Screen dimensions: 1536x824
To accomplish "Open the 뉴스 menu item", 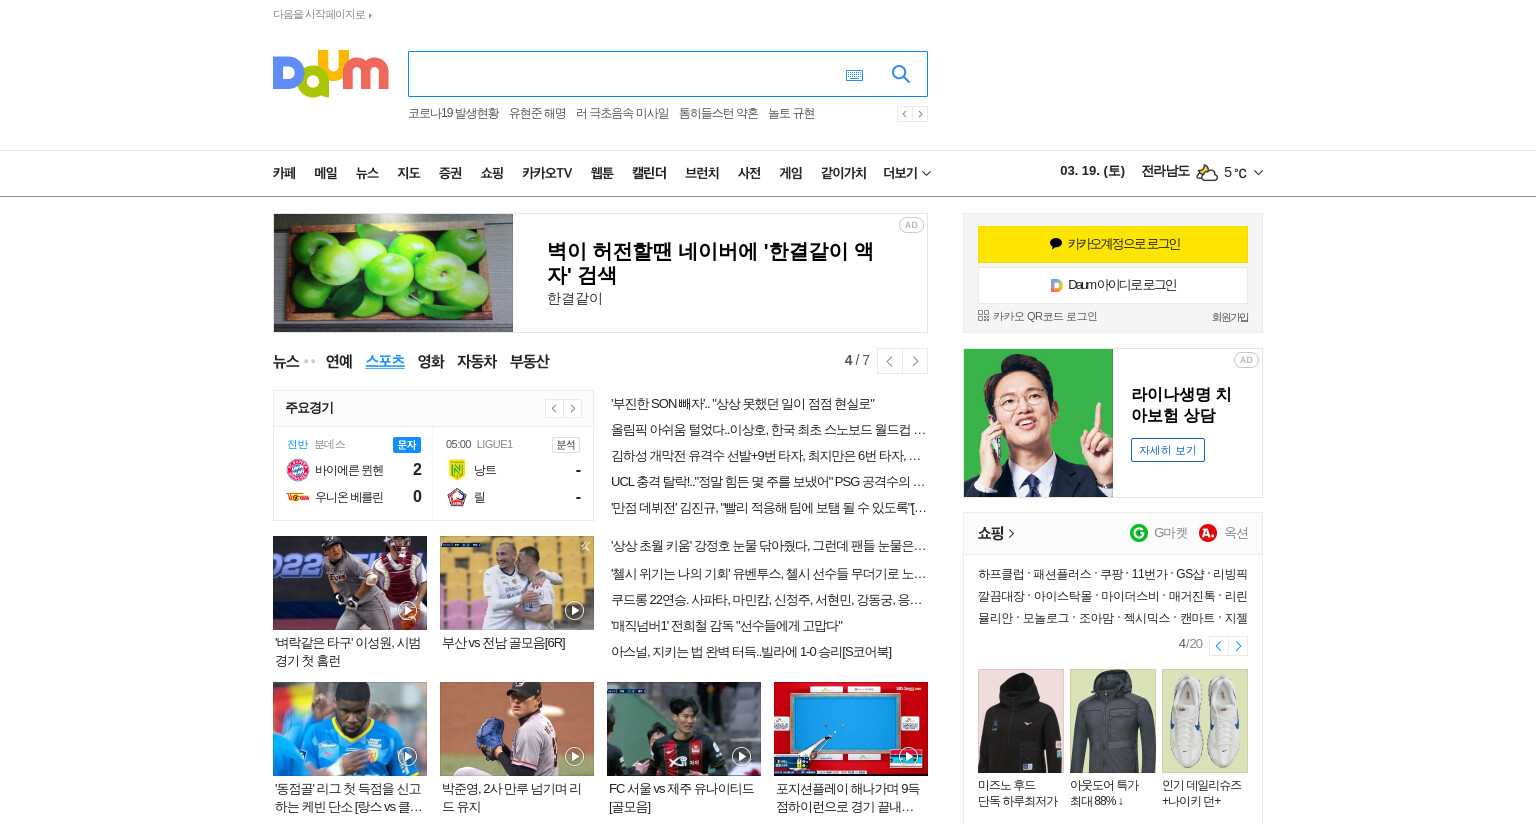I will point(367,173).
